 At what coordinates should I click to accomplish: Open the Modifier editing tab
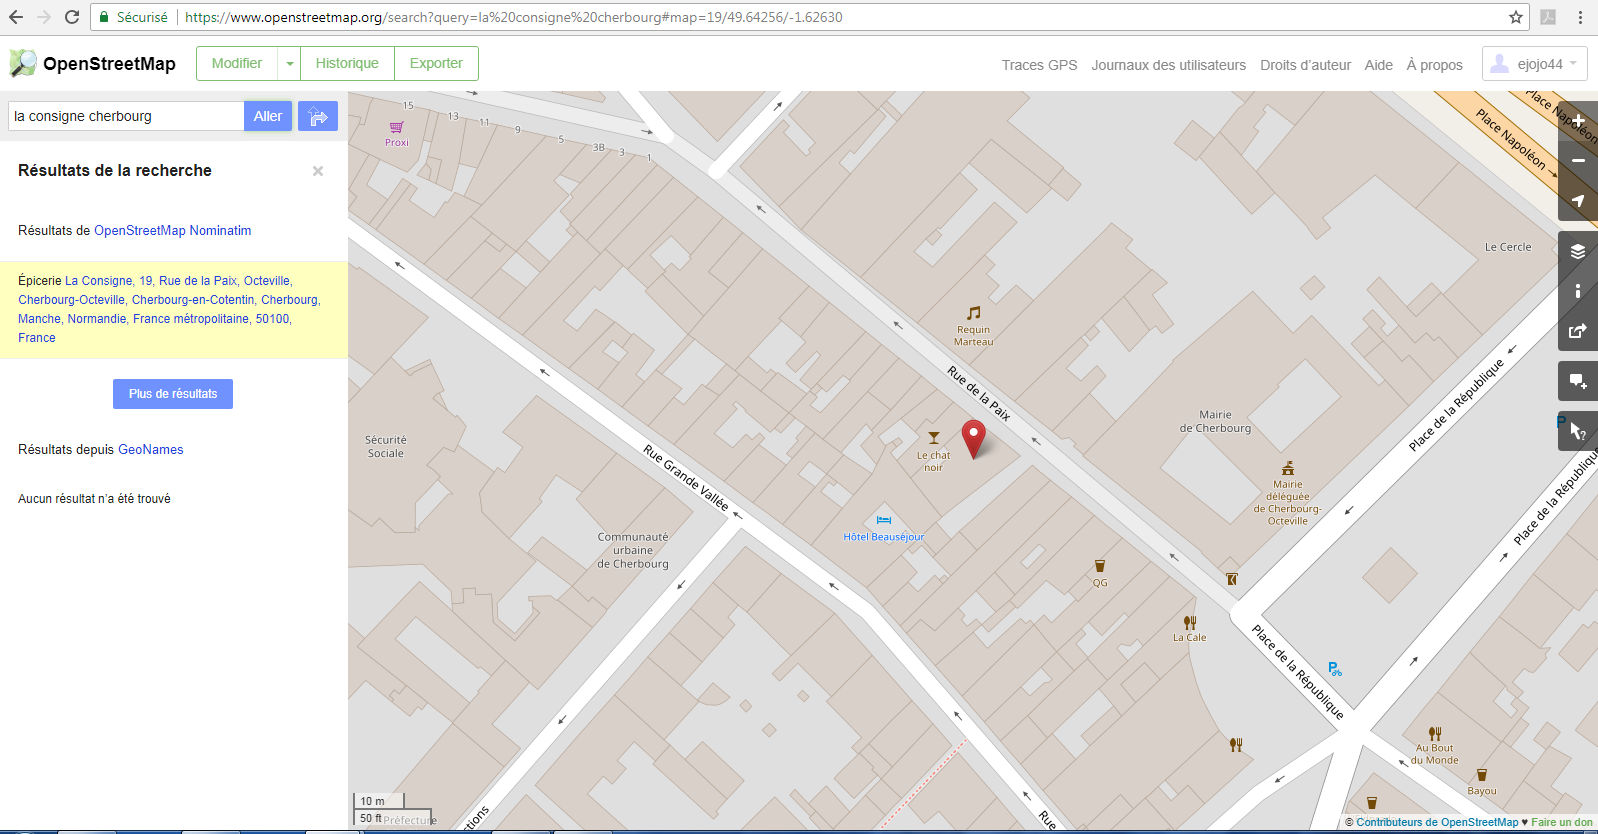[x=237, y=63]
